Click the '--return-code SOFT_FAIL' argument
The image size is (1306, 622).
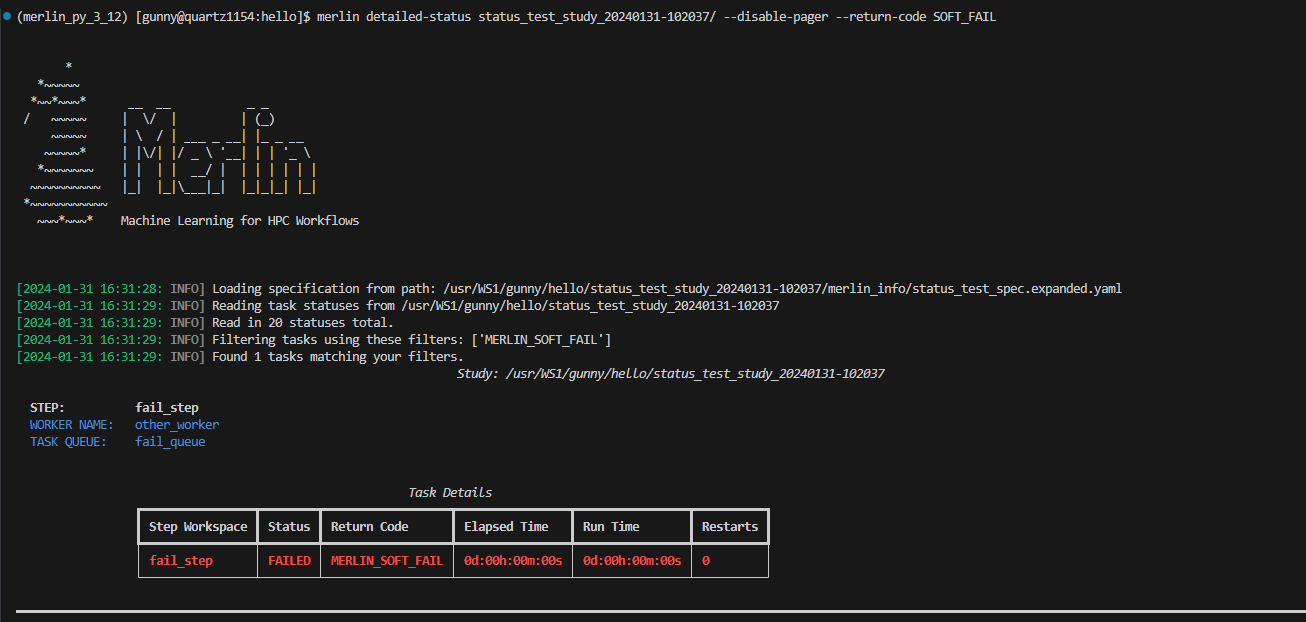tap(917, 18)
